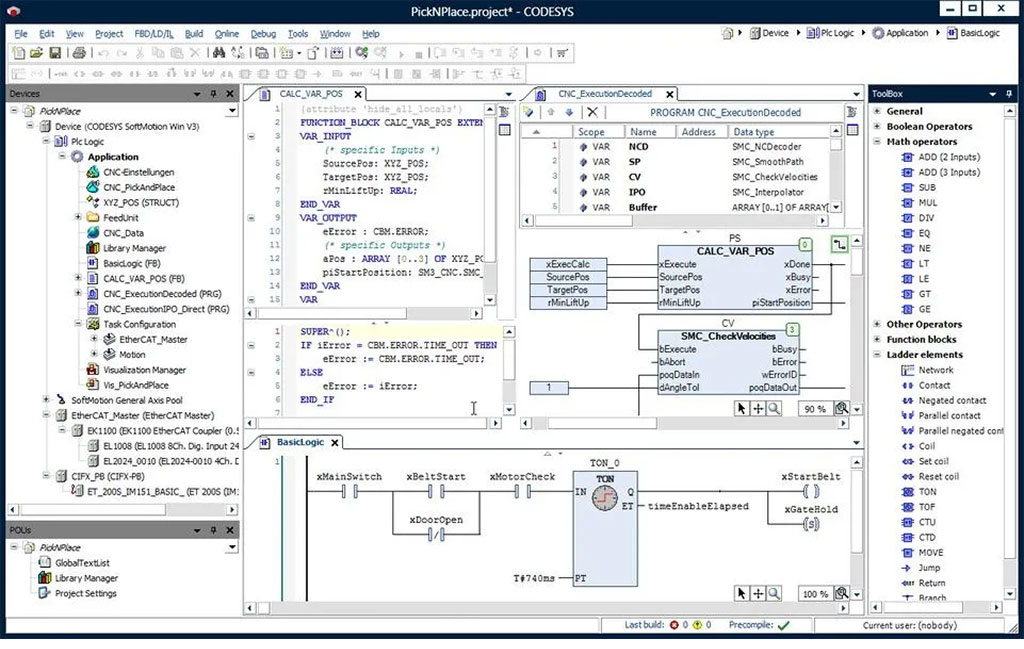Screen dimensions: 1024x649
Task: Open the Debug menu
Action: (x=263, y=33)
